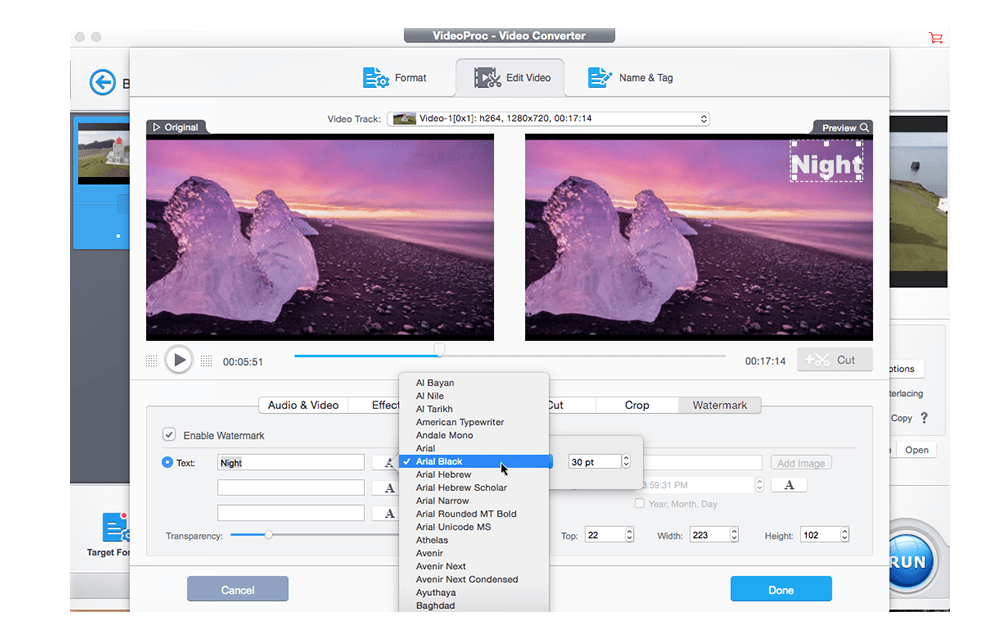Check the Year, Month, Day box
Image resolution: width=1000 pixels, height=639 pixels.
point(640,504)
